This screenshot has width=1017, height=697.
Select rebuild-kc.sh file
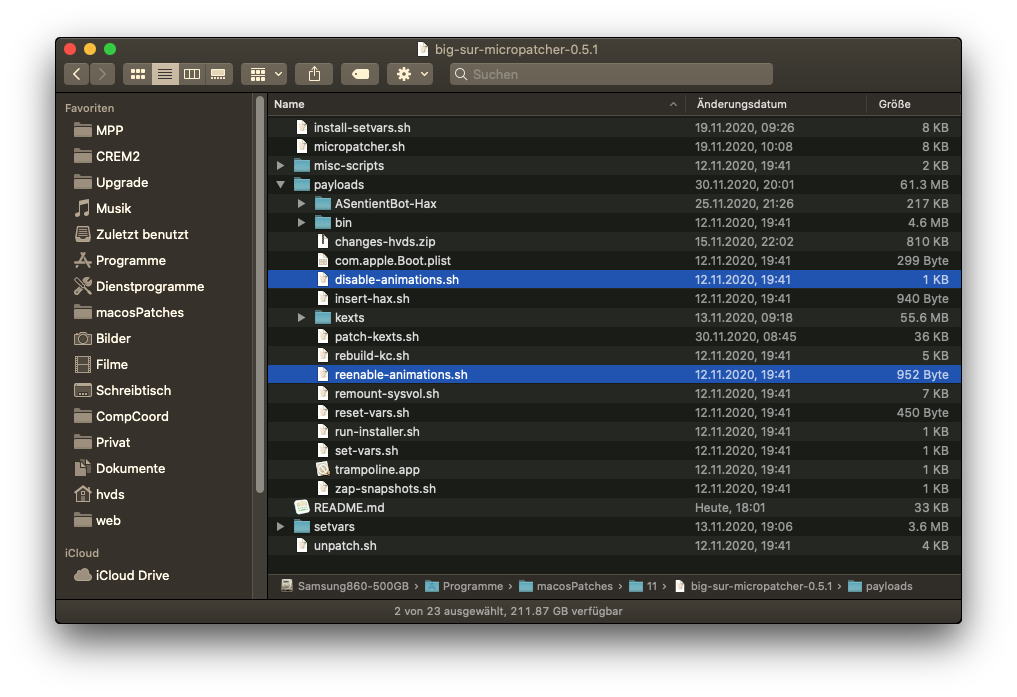(x=614, y=355)
